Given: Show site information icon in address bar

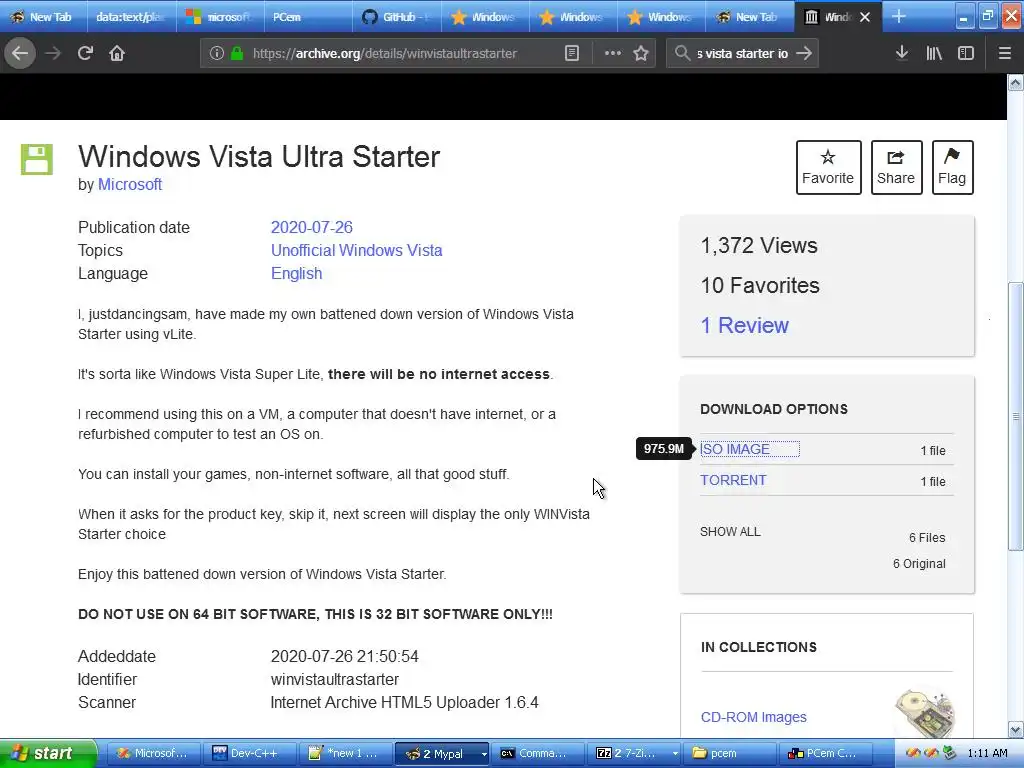Looking at the screenshot, I should point(216,54).
